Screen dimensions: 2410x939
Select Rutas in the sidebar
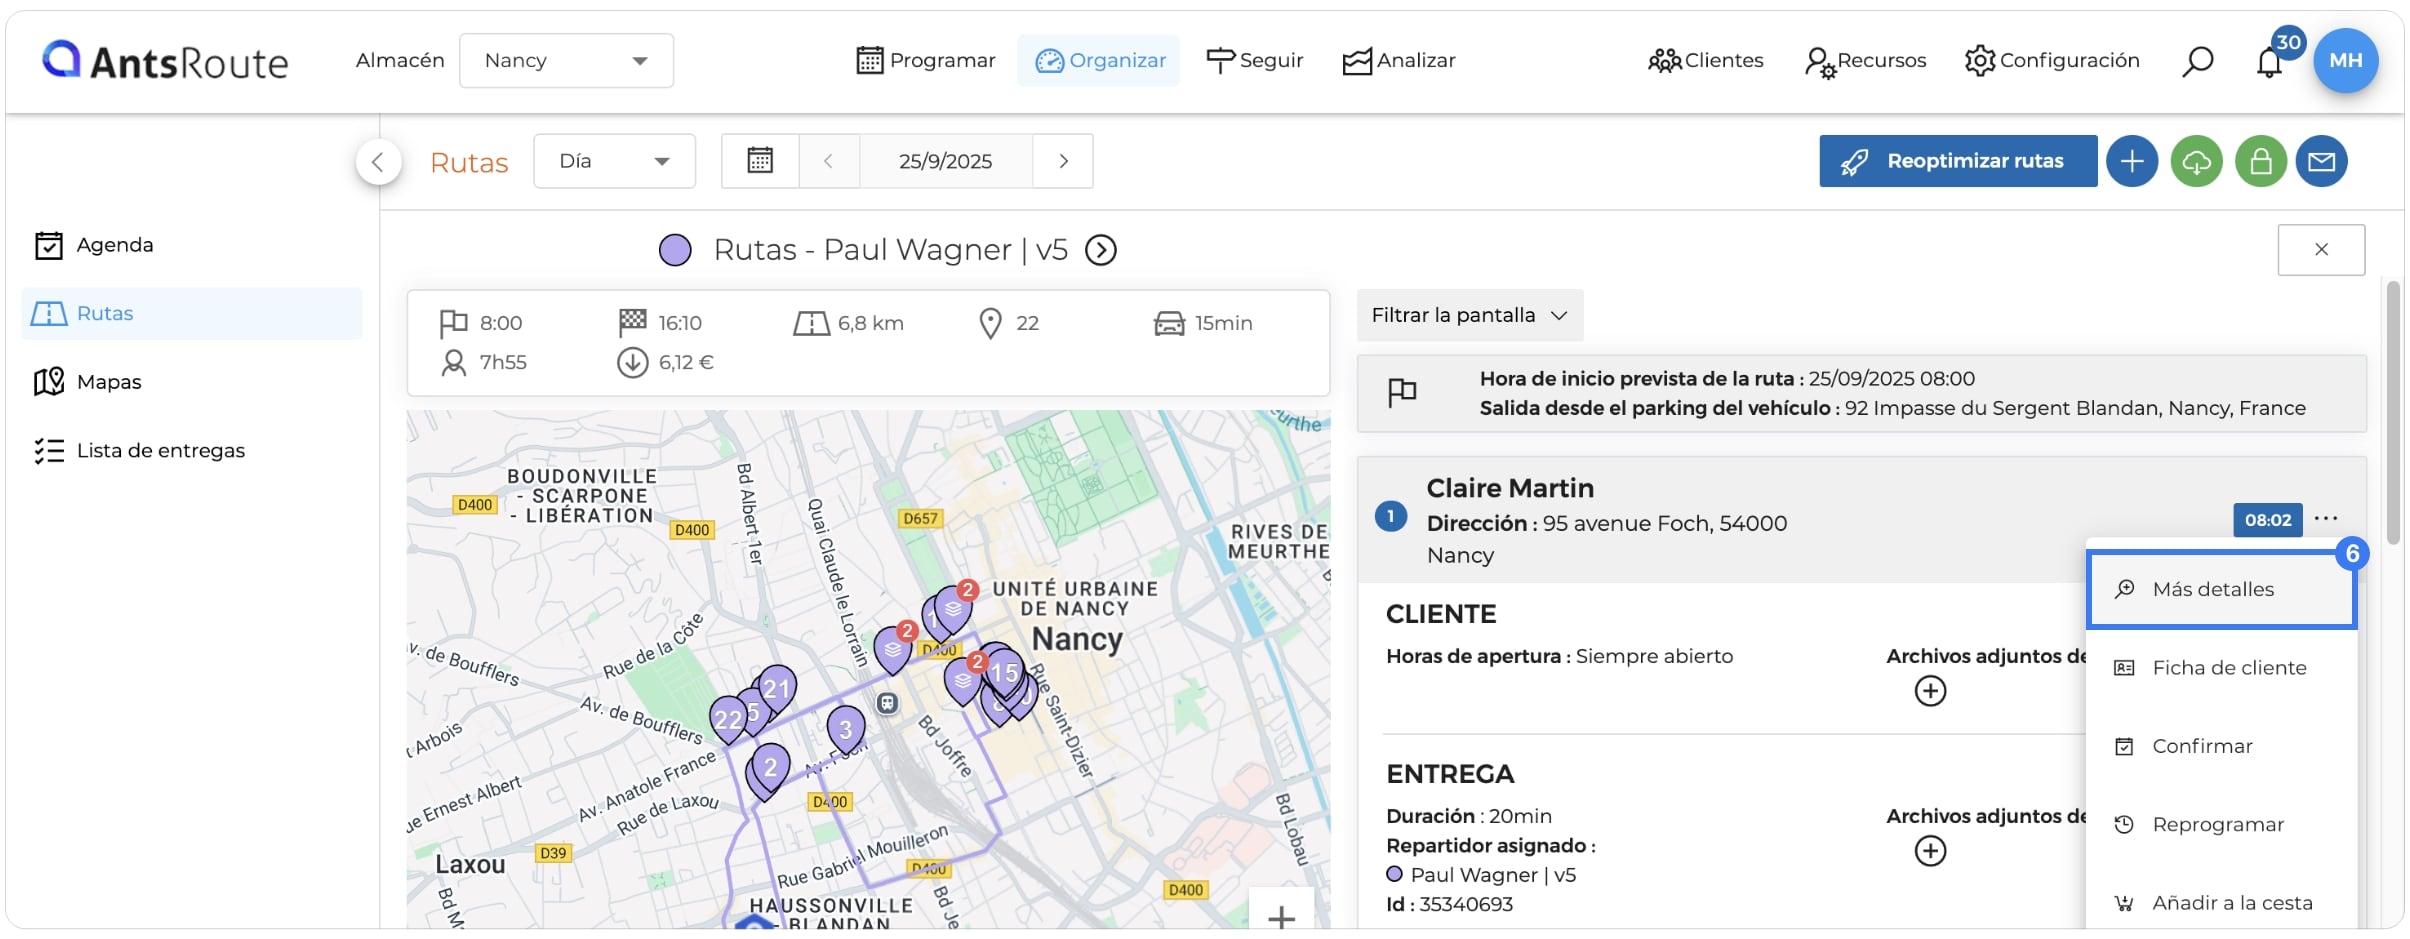click(x=192, y=314)
